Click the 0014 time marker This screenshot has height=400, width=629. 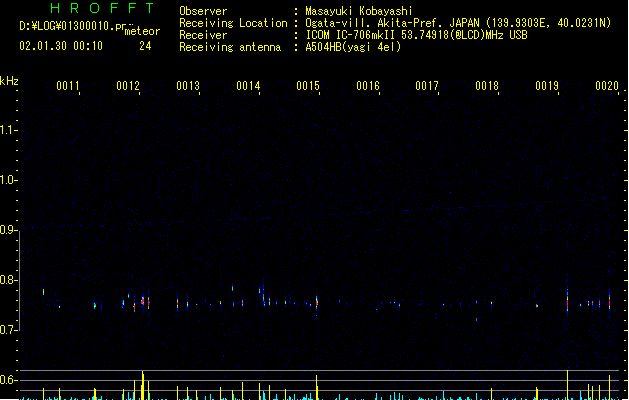pos(248,86)
